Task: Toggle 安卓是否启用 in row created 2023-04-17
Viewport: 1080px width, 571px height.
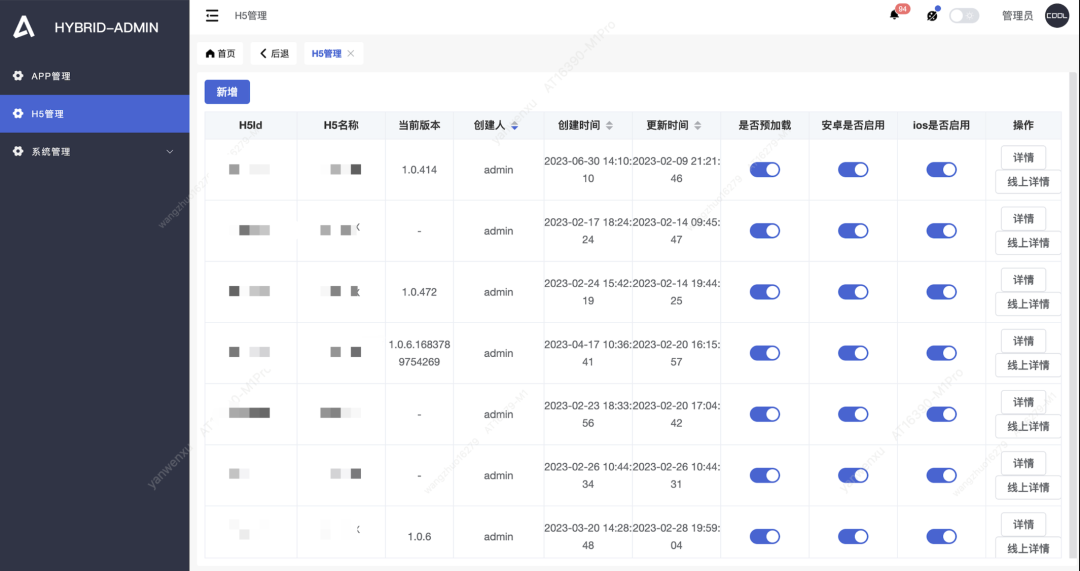Action: tap(853, 353)
